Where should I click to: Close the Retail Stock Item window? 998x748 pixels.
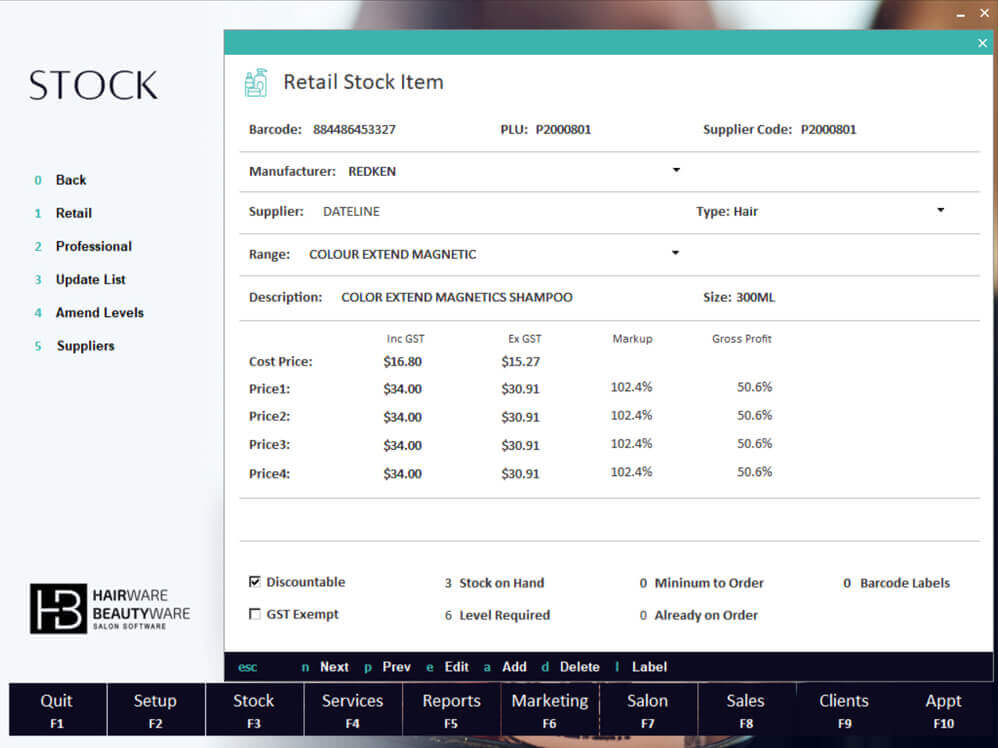coord(981,43)
